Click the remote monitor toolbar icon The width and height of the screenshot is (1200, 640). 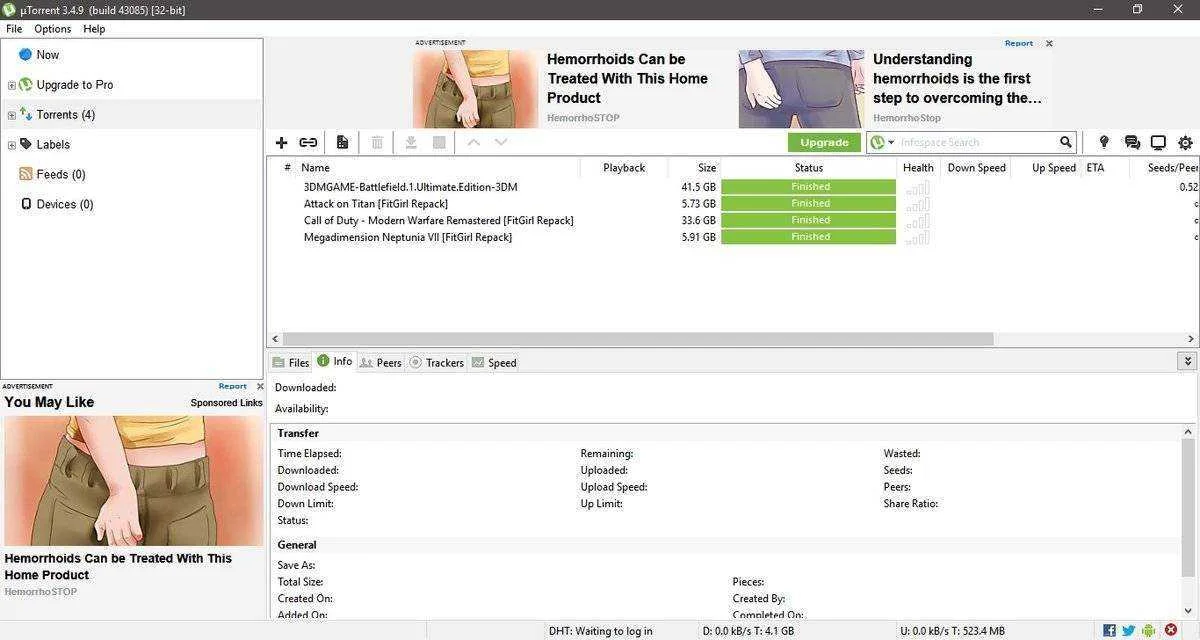pyautogui.click(x=1158, y=143)
